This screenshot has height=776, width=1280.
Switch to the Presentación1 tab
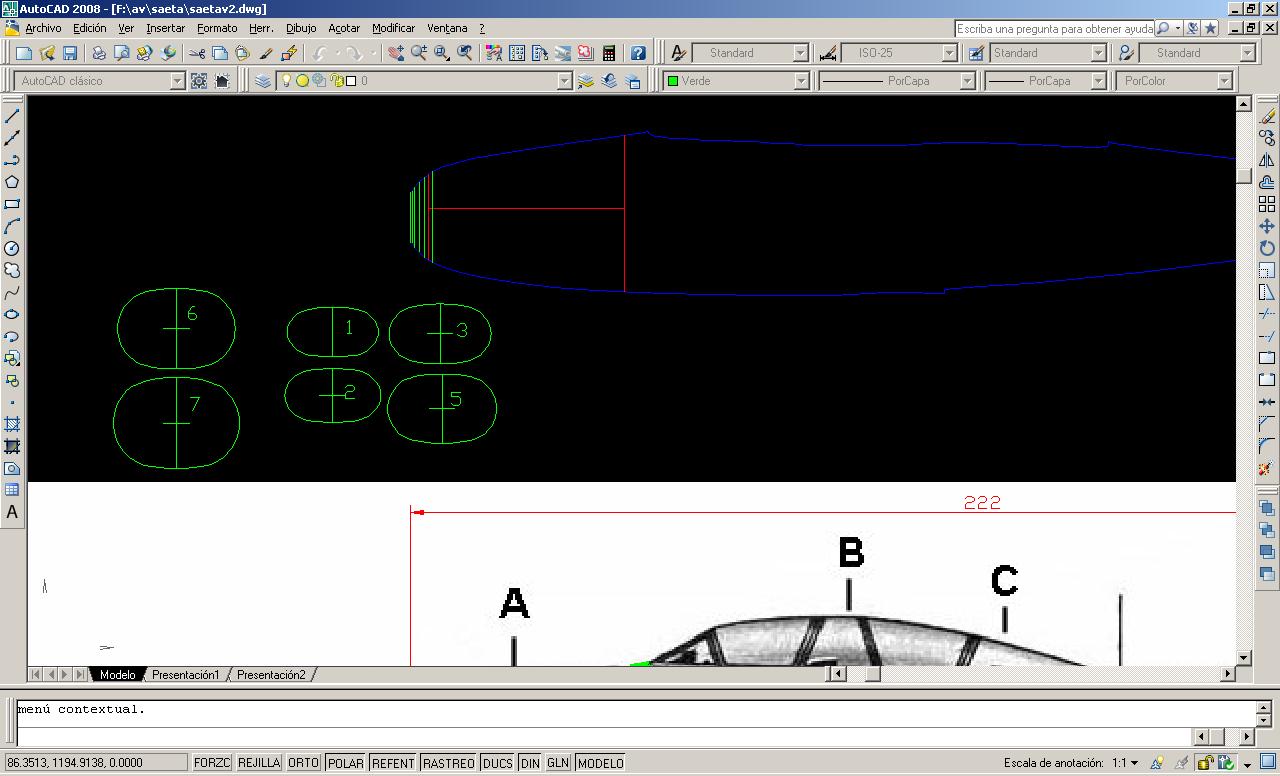[x=185, y=675]
